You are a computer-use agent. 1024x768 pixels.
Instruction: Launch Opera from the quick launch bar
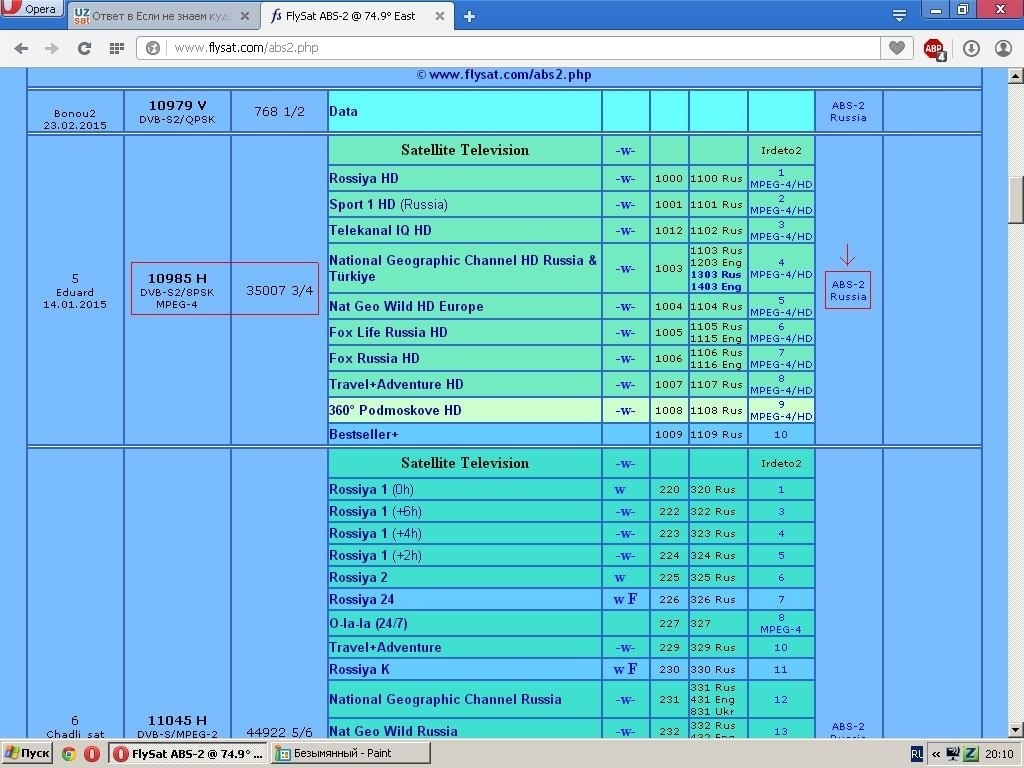click(x=92, y=754)
